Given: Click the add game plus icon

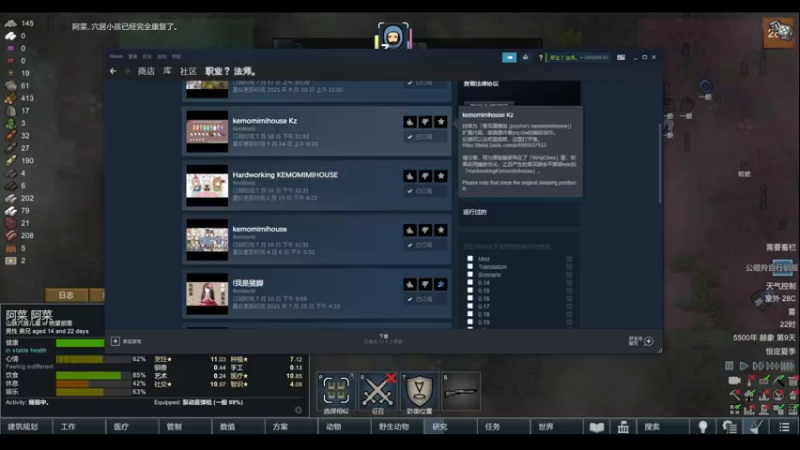Looking at the screenshot, I should pos(115,341).
